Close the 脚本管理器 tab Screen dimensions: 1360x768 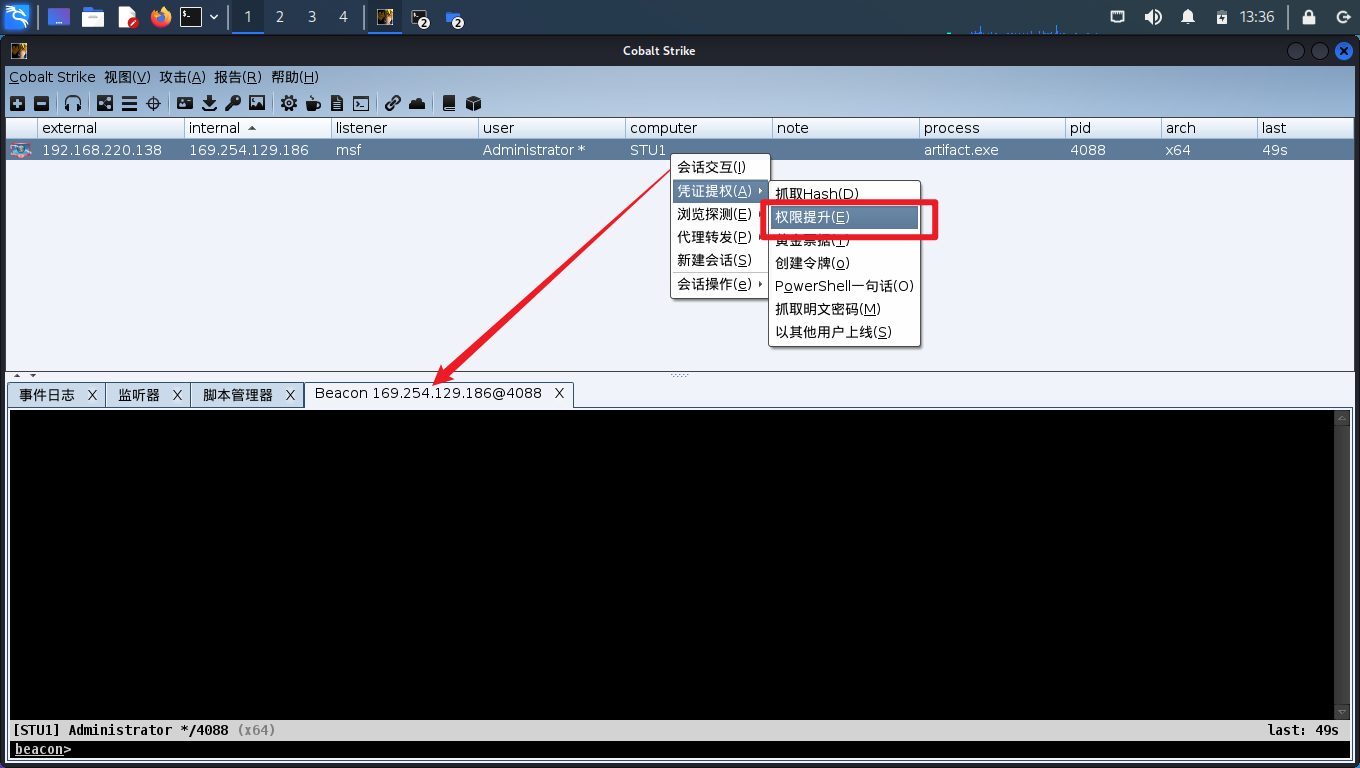291,395
